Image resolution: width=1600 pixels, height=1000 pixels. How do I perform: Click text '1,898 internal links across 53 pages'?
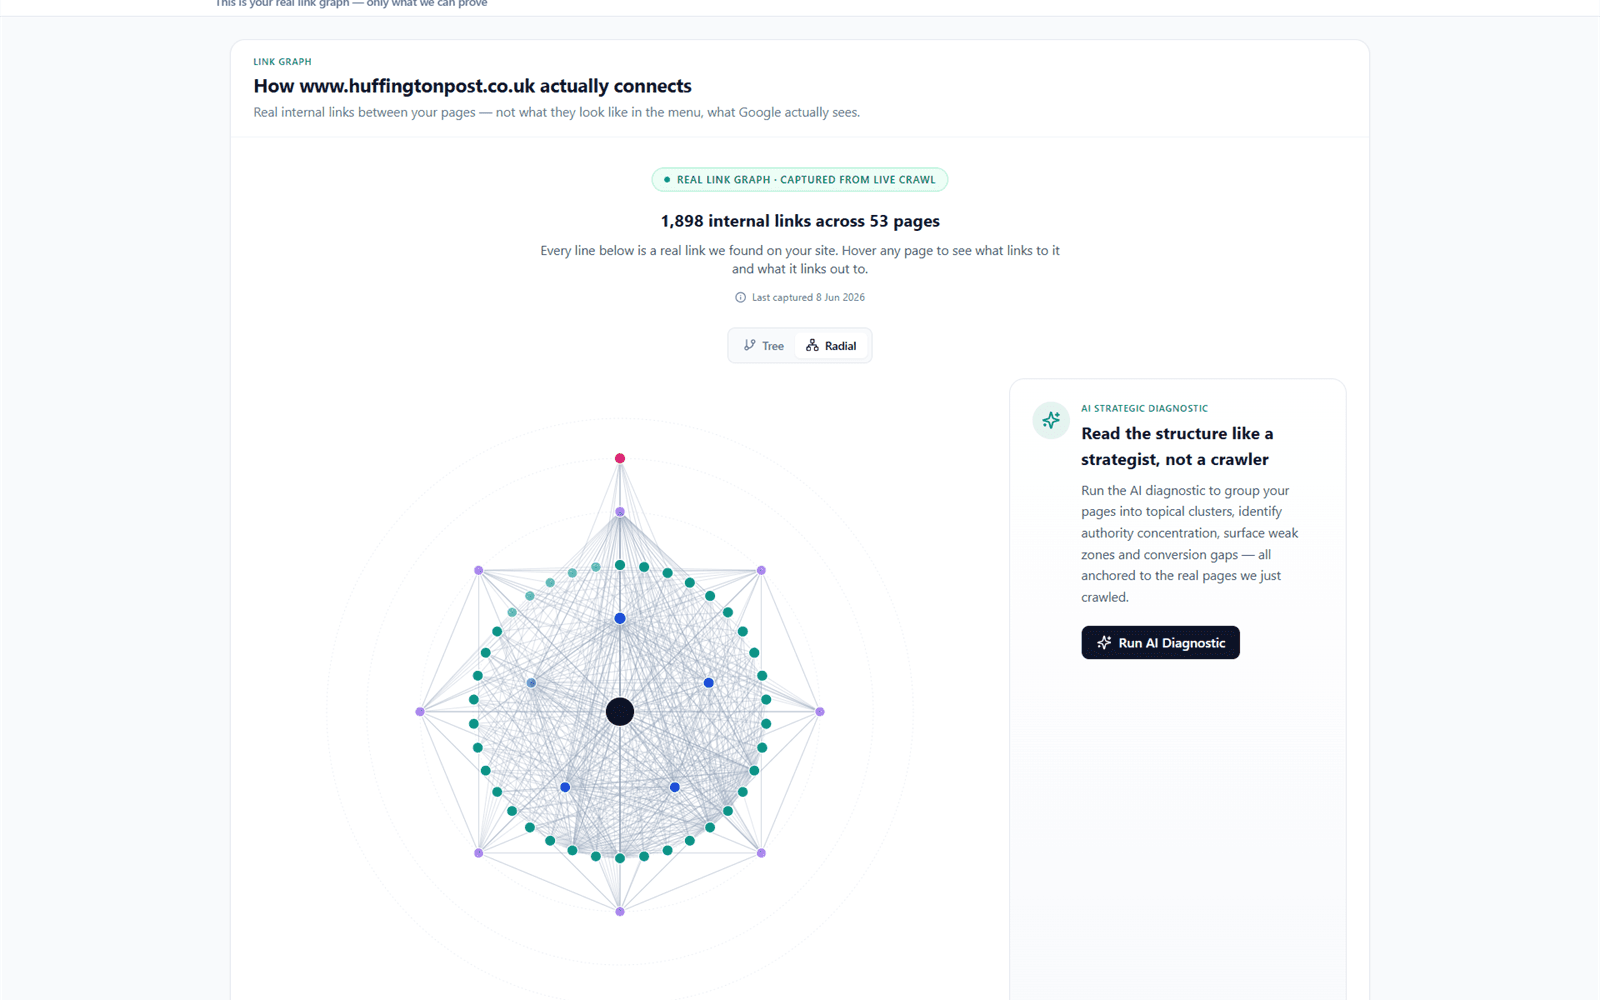click(x=800, y=221)
